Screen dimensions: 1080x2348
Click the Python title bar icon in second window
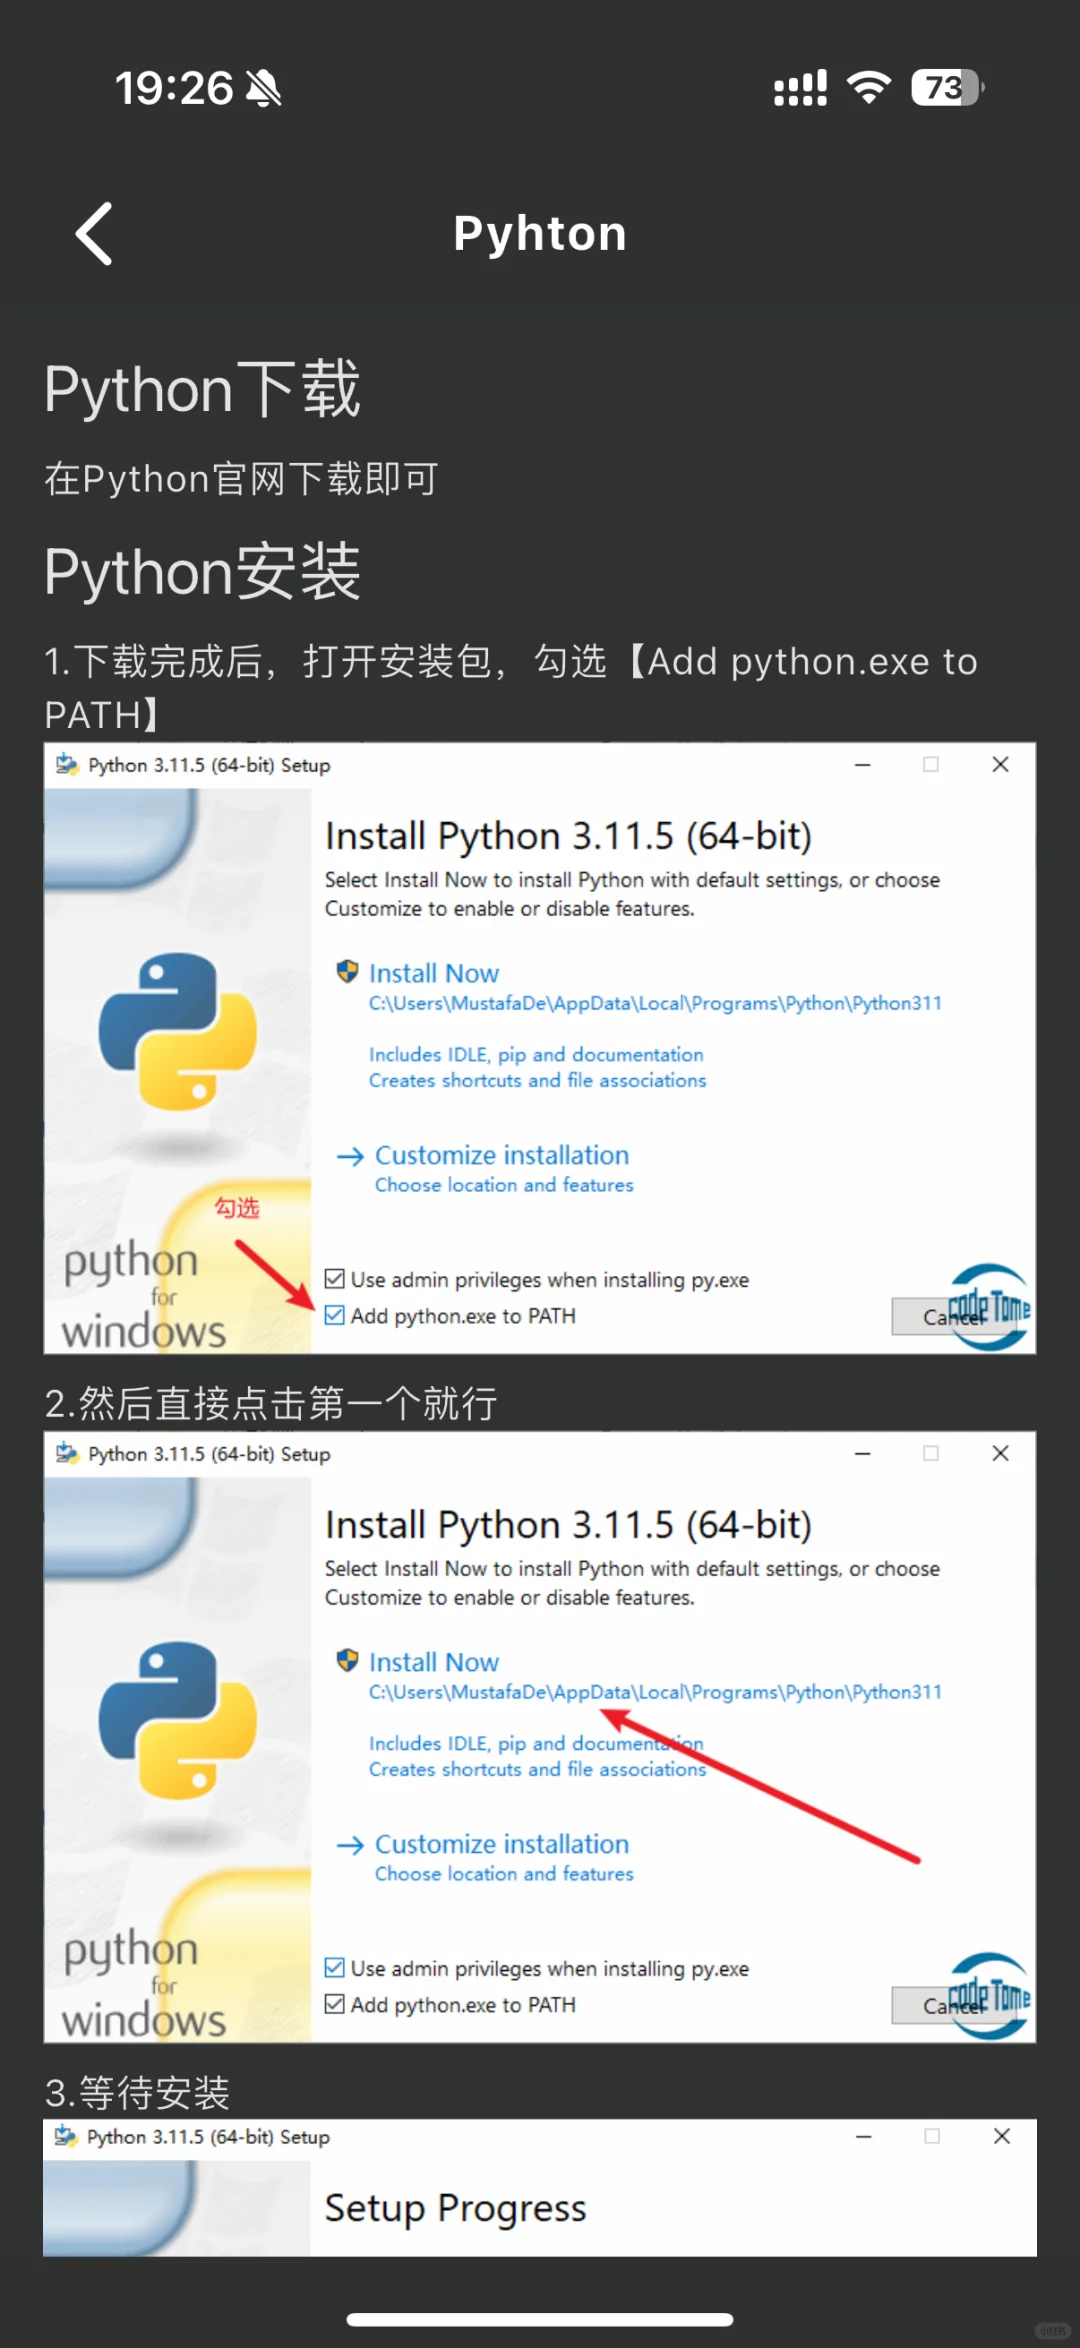tap(67, 1453)
